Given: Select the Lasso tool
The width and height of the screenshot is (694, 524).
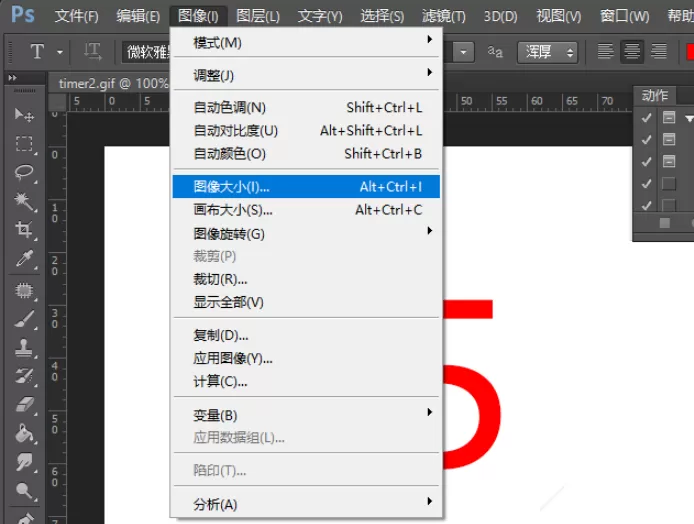Looking at the screenshot, I should [24, 172].
